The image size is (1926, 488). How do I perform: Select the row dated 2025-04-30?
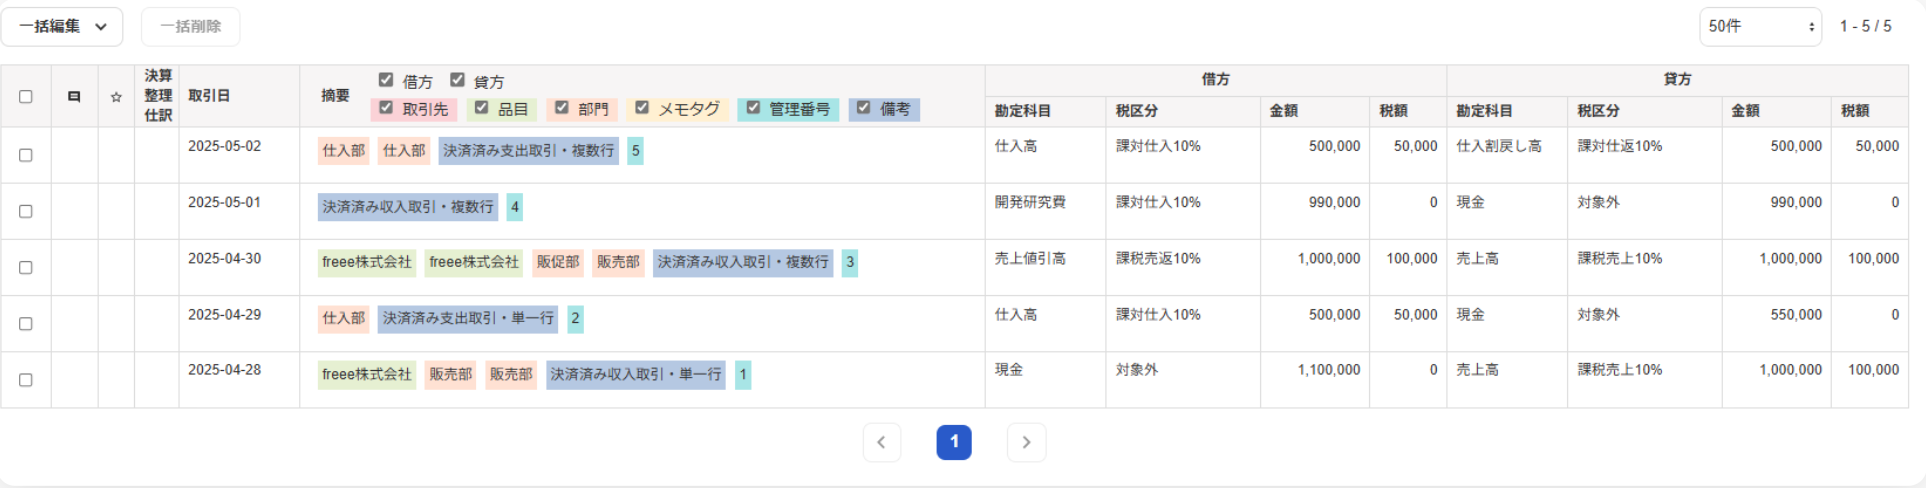coord(26,267)
